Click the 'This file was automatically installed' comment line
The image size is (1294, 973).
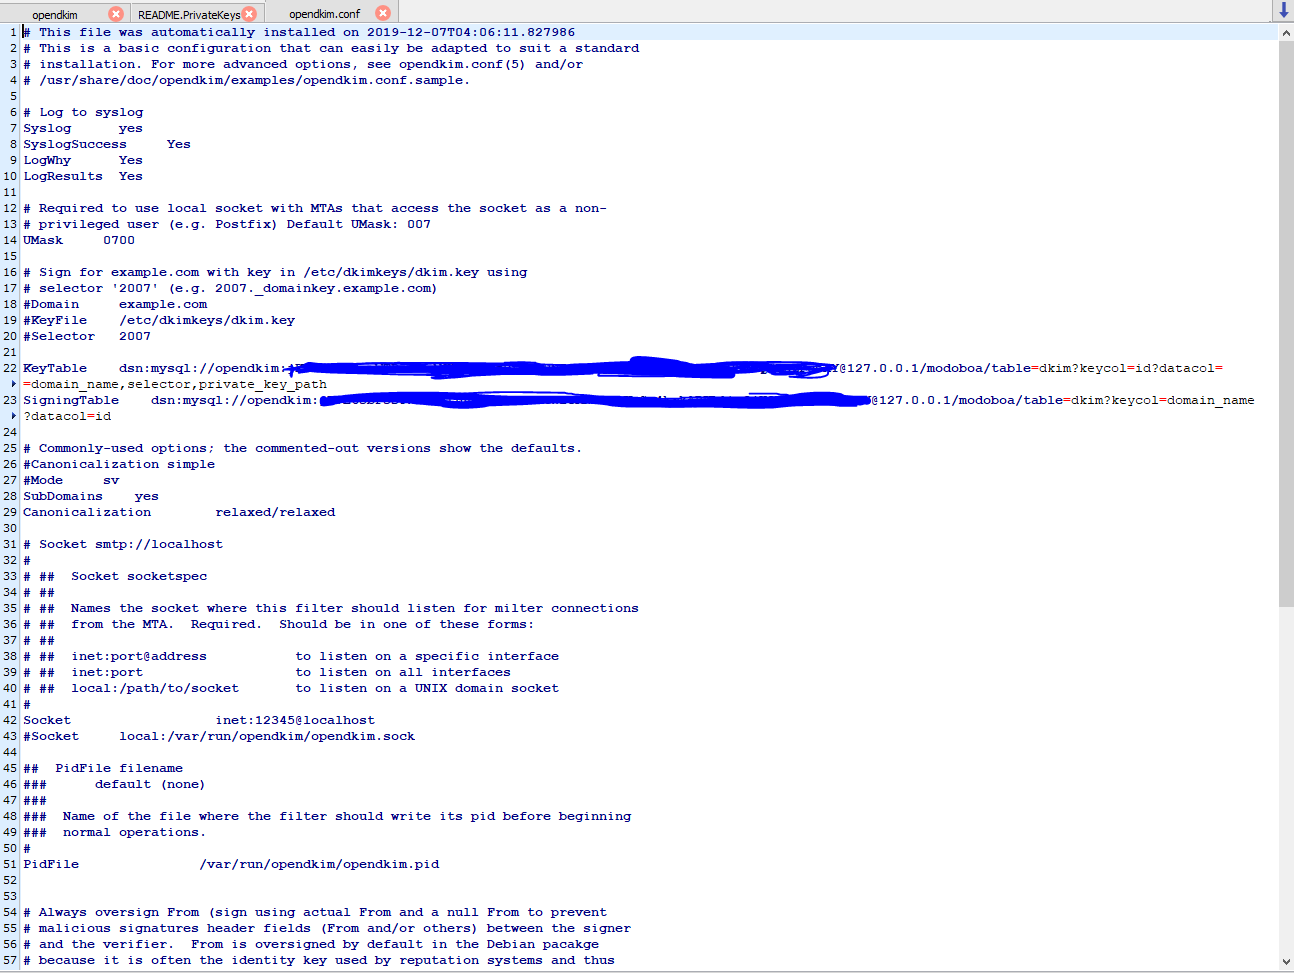point(299,32)
